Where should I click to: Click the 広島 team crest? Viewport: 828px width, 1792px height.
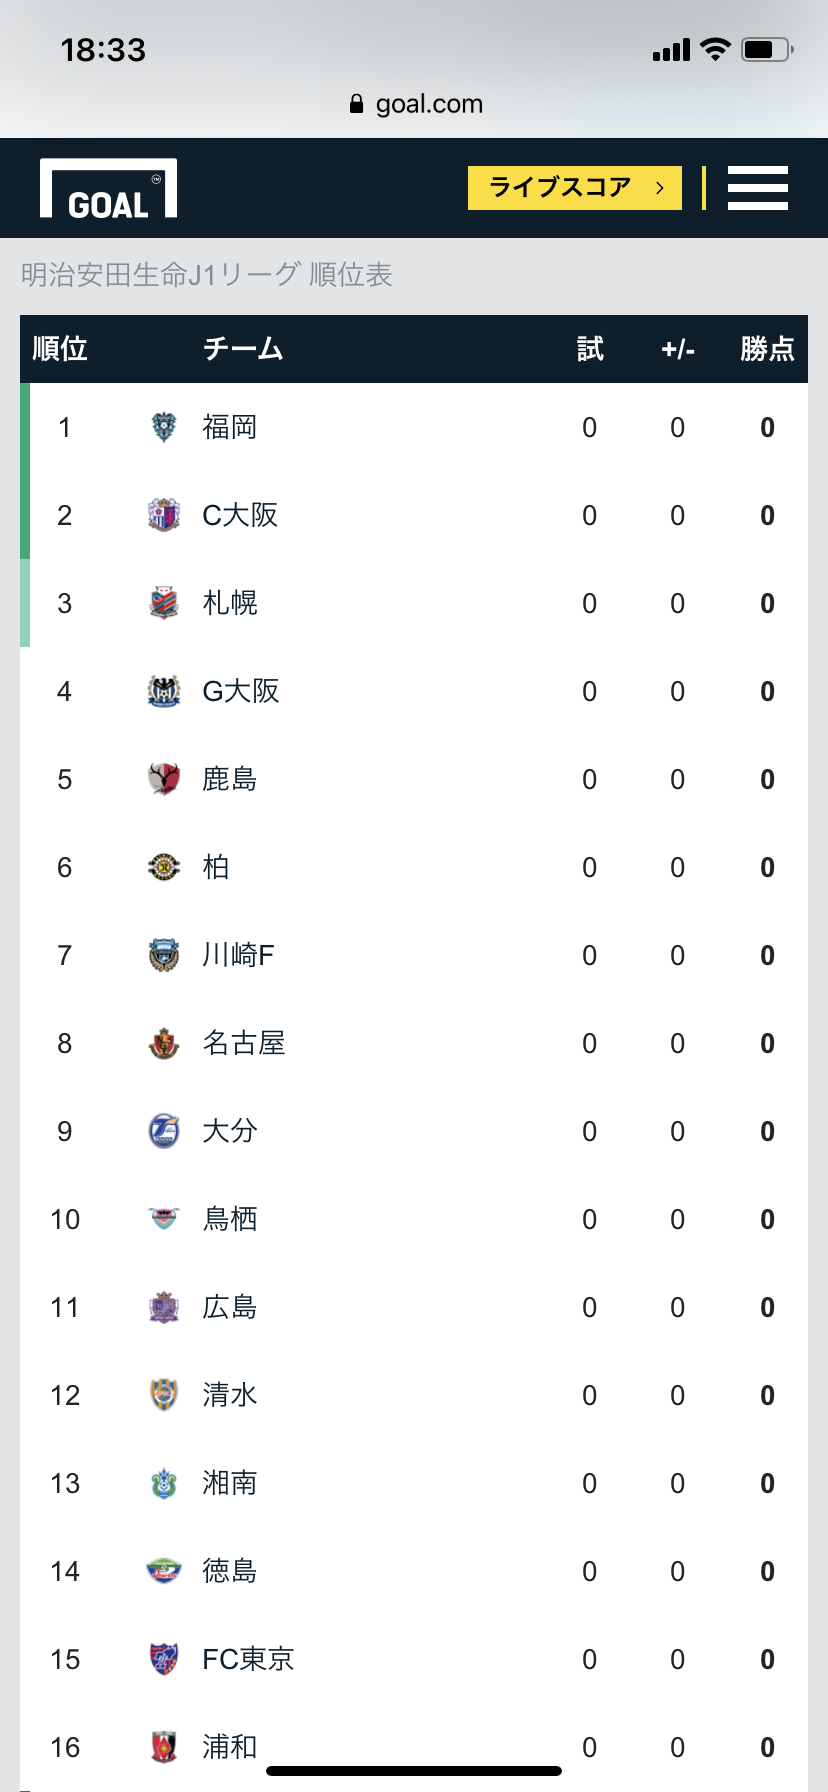coord(164,1308)
